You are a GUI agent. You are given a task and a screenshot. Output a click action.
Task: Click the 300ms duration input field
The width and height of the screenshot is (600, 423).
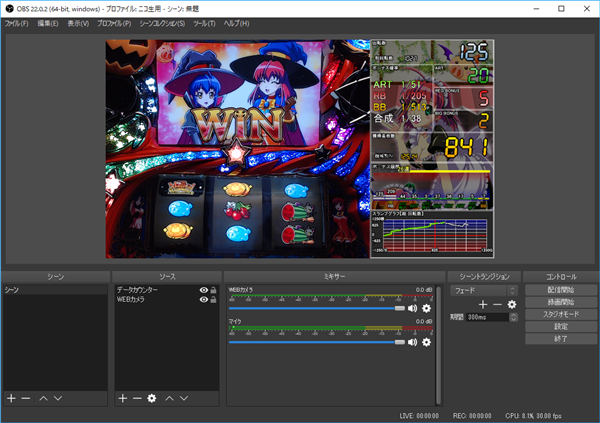(488, 317)
